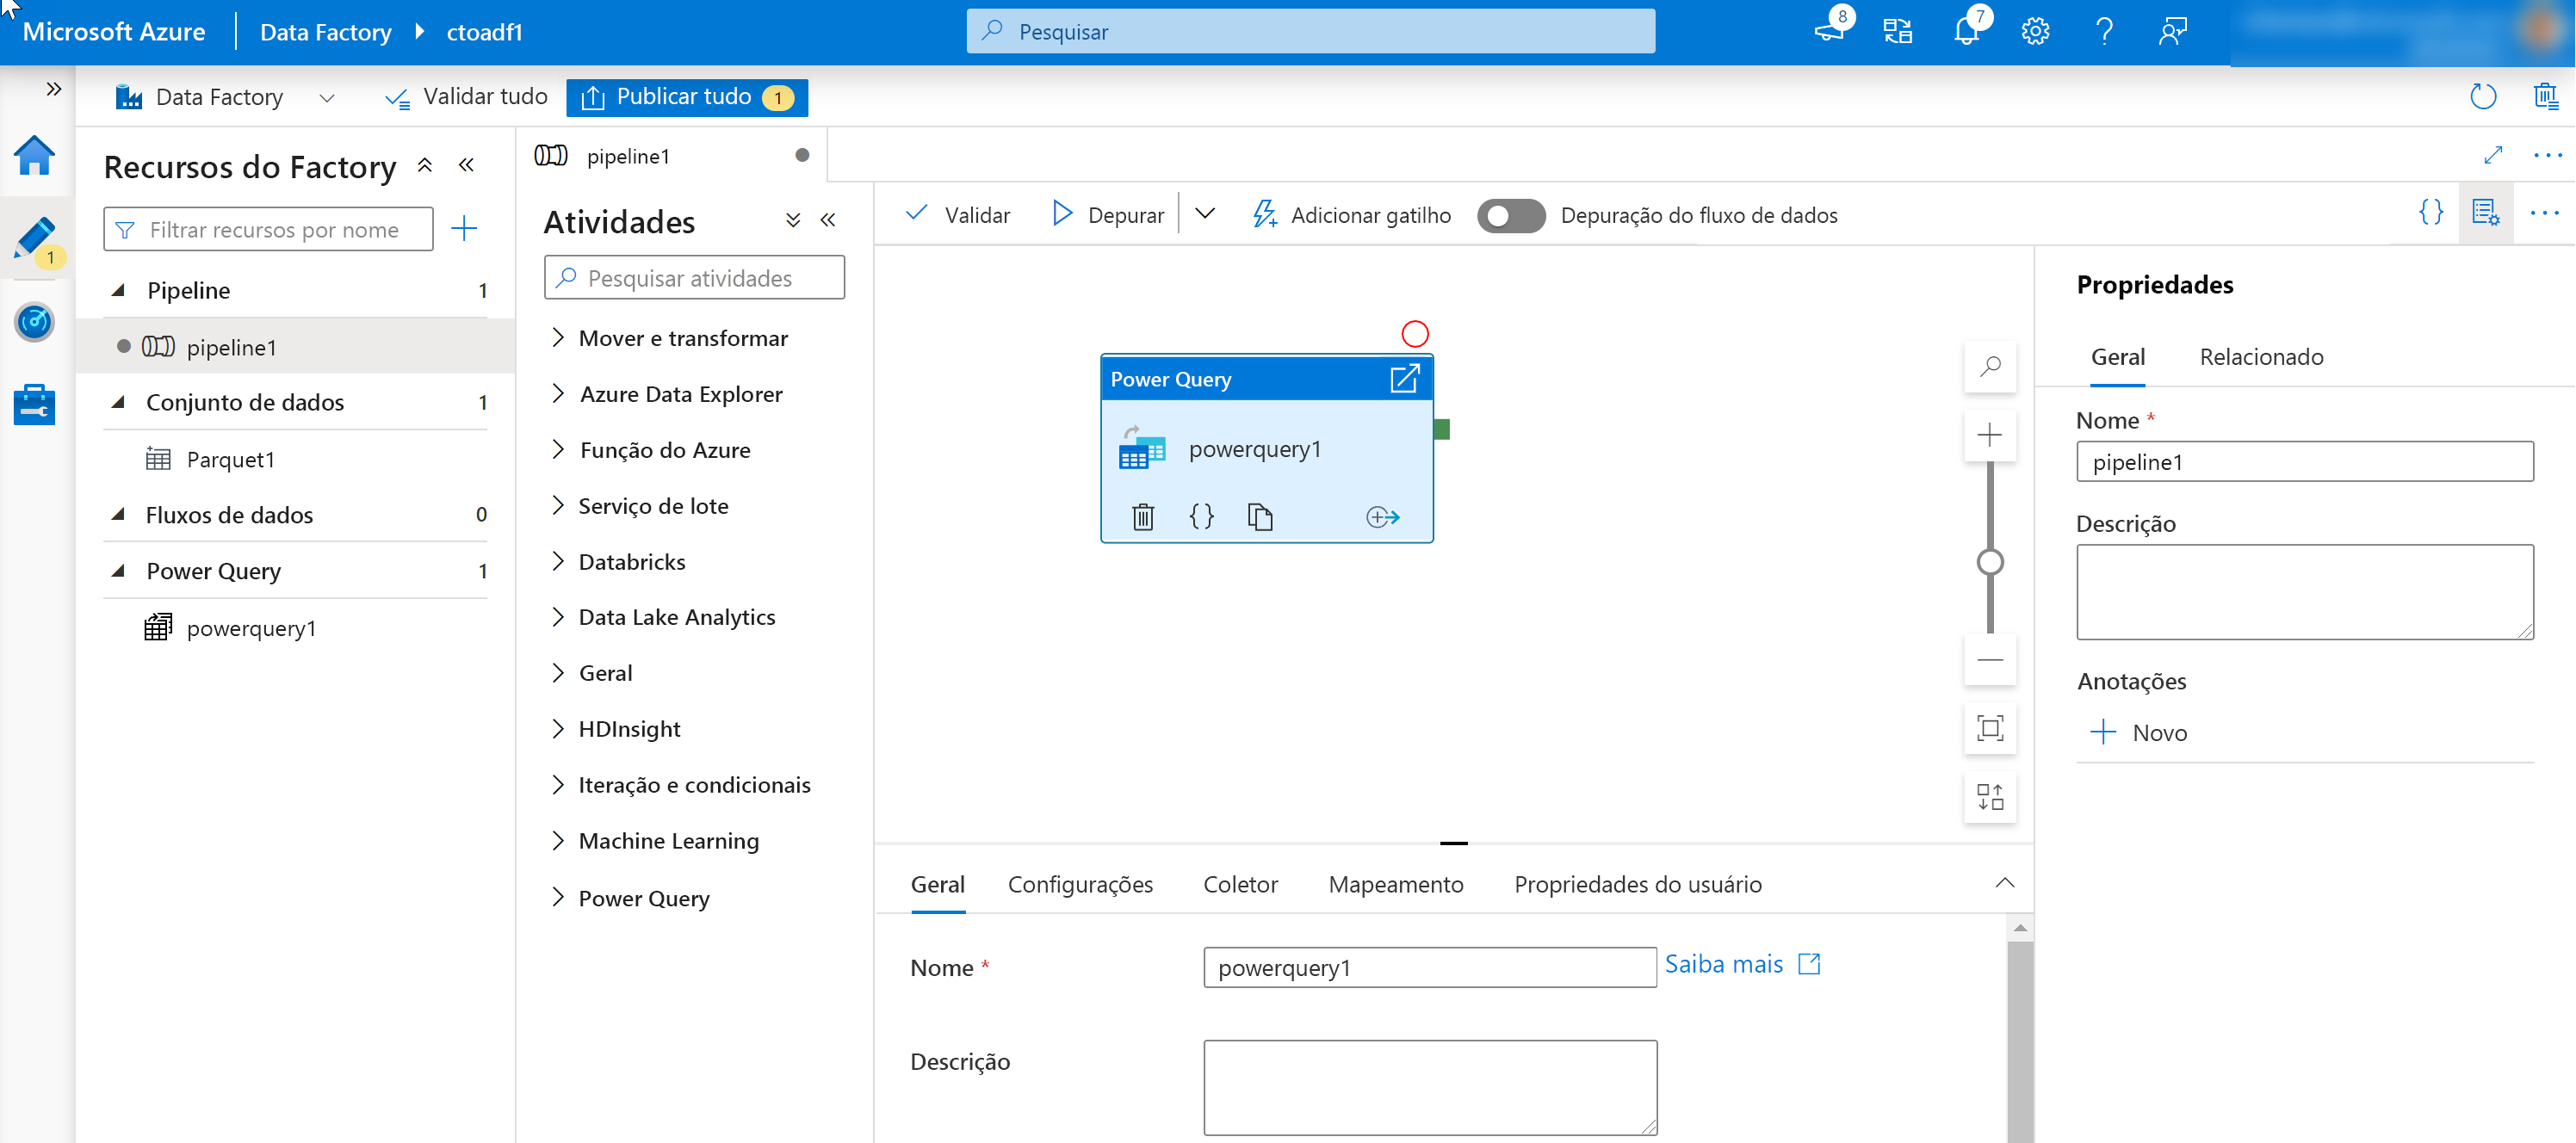Click the Pesquisar atividades search field
The image size is (2576, 1143).
tap(694, 278)
